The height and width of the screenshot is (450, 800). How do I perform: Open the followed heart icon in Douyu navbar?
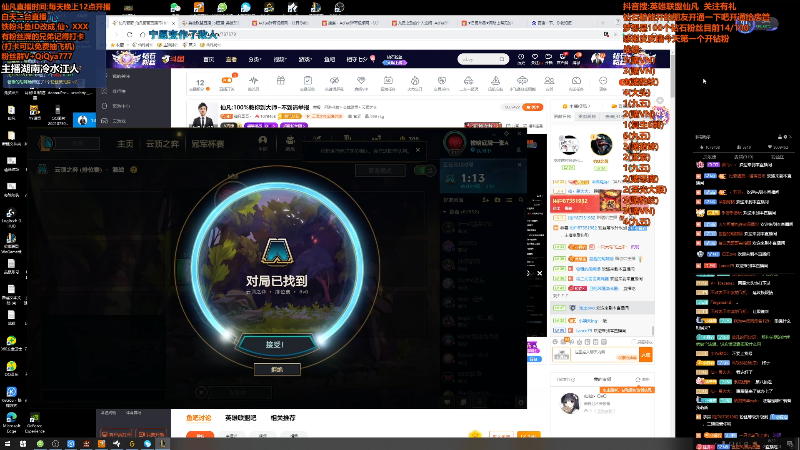coord(535,59)
